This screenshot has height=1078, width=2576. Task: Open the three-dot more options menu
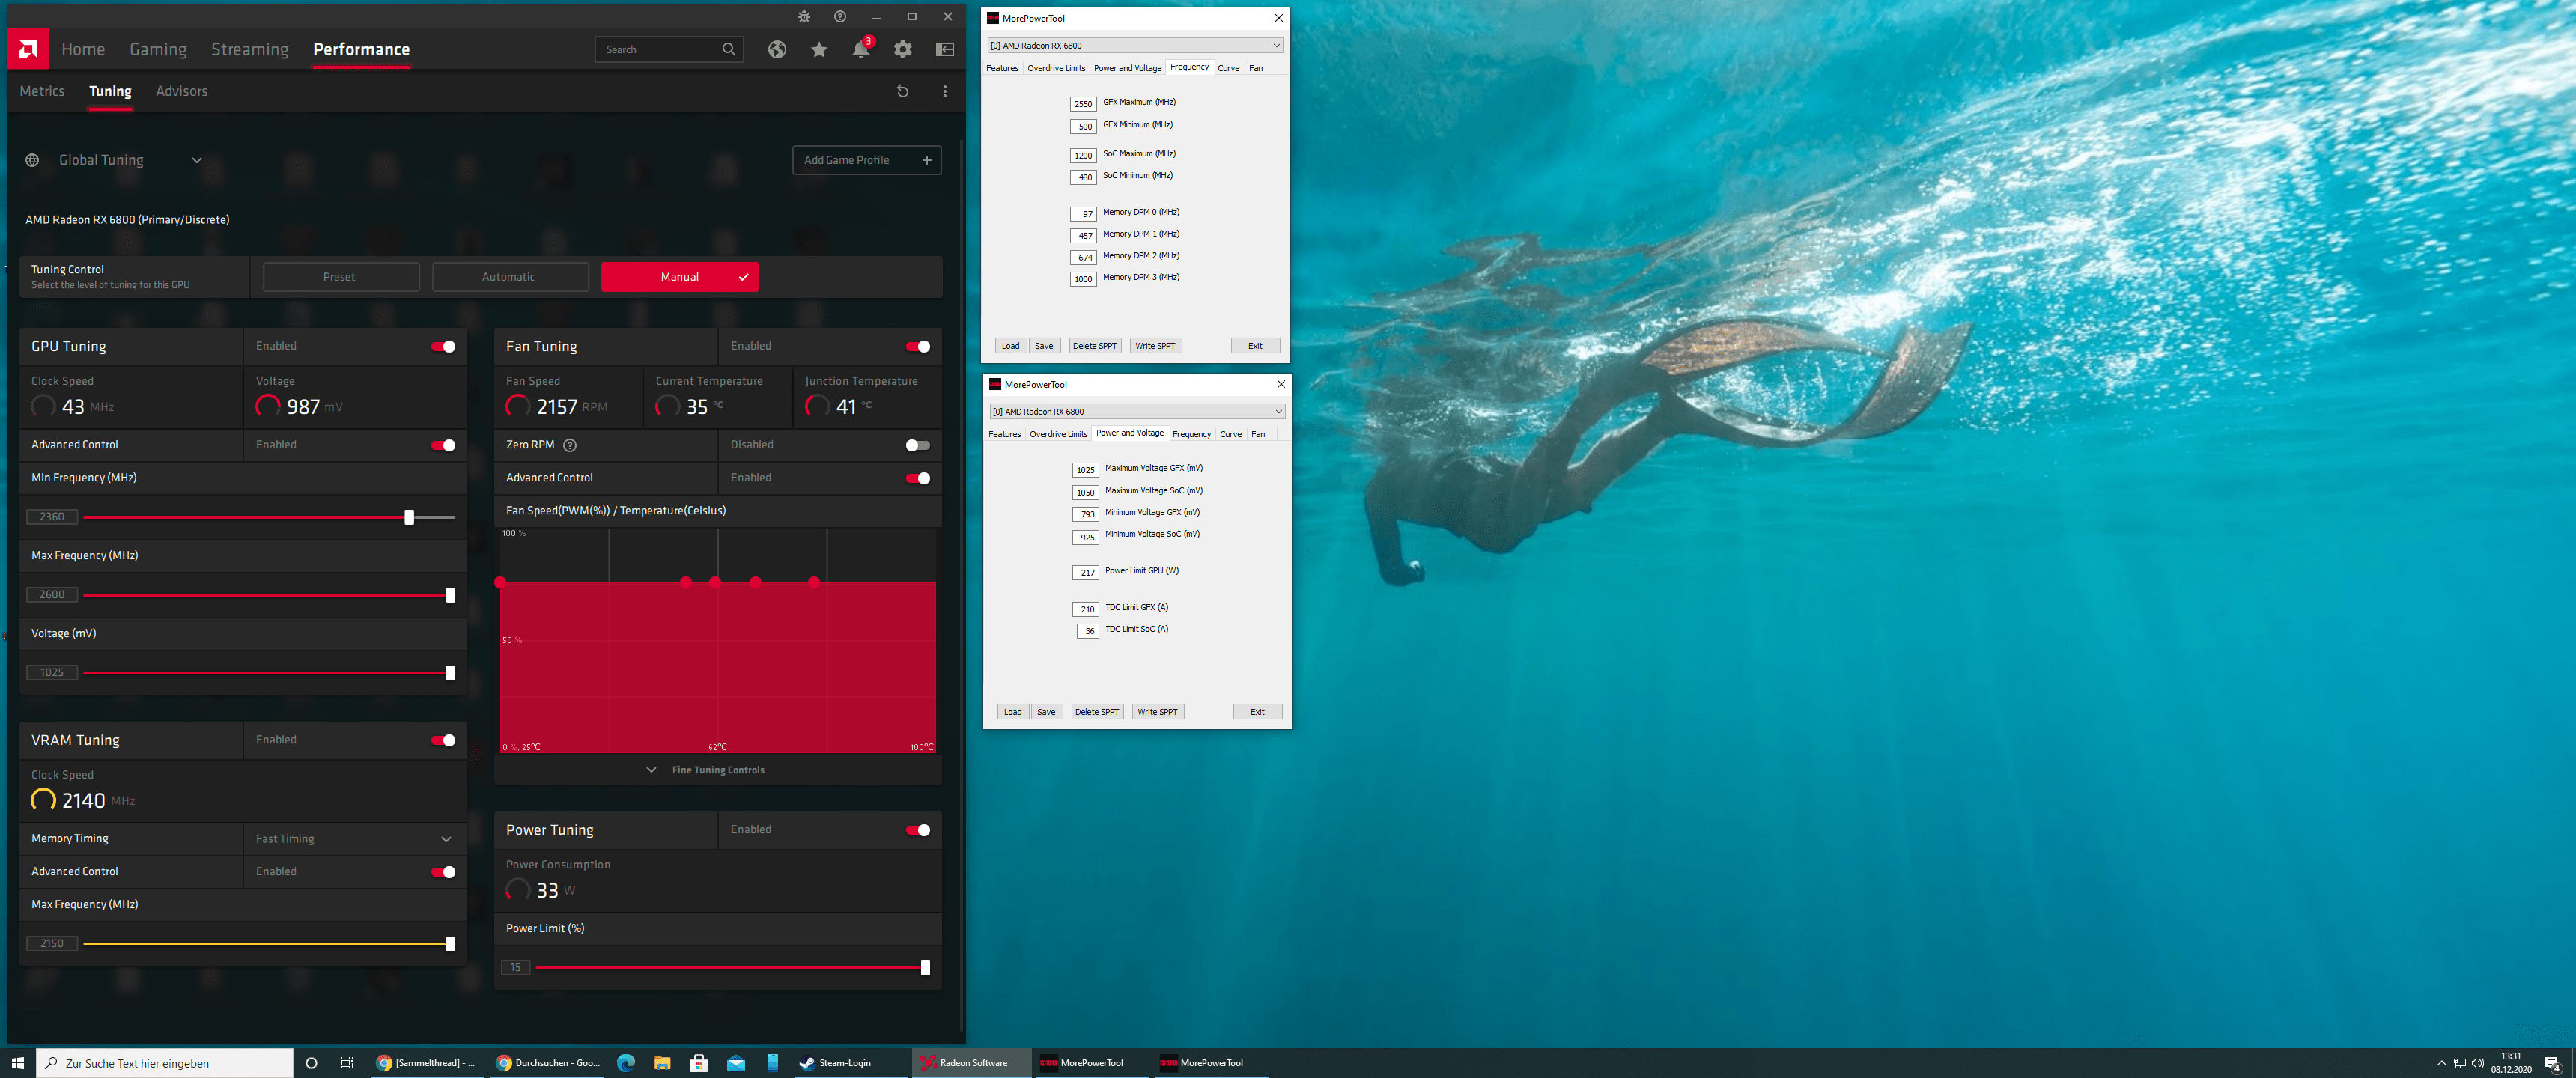[944, 91]
